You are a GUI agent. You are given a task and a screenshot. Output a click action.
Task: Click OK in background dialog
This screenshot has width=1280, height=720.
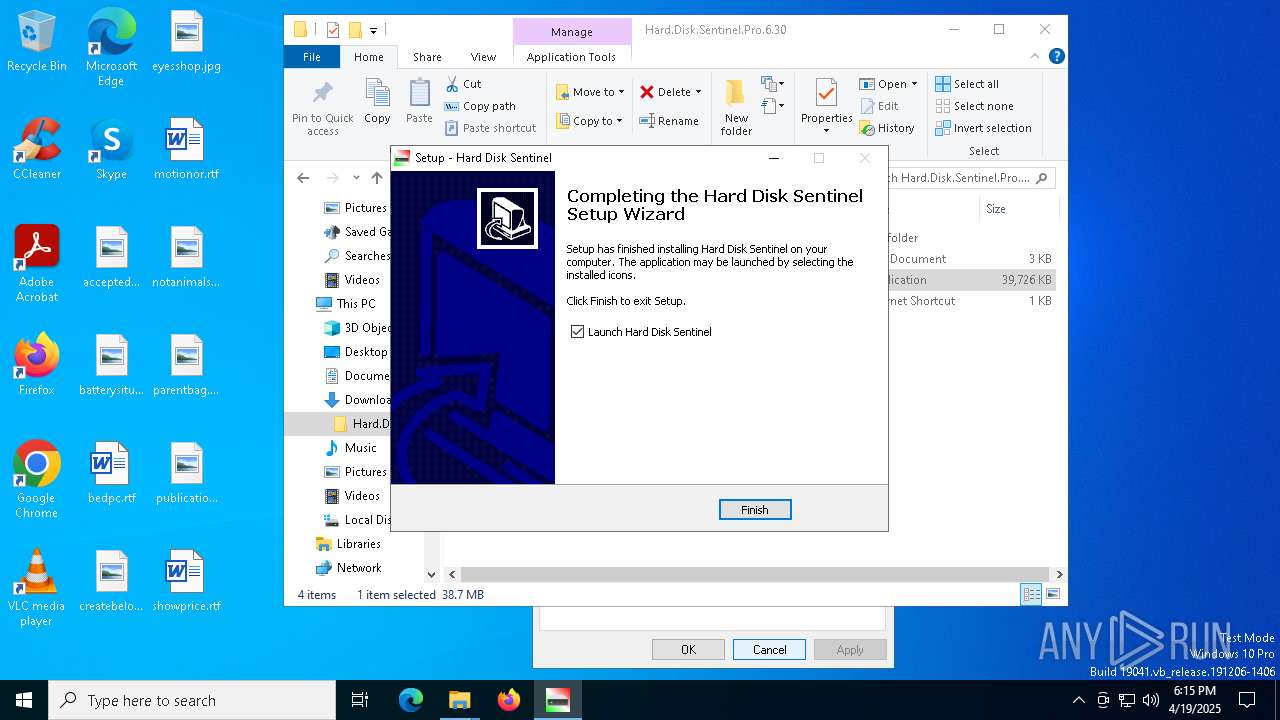coord(688,650)
